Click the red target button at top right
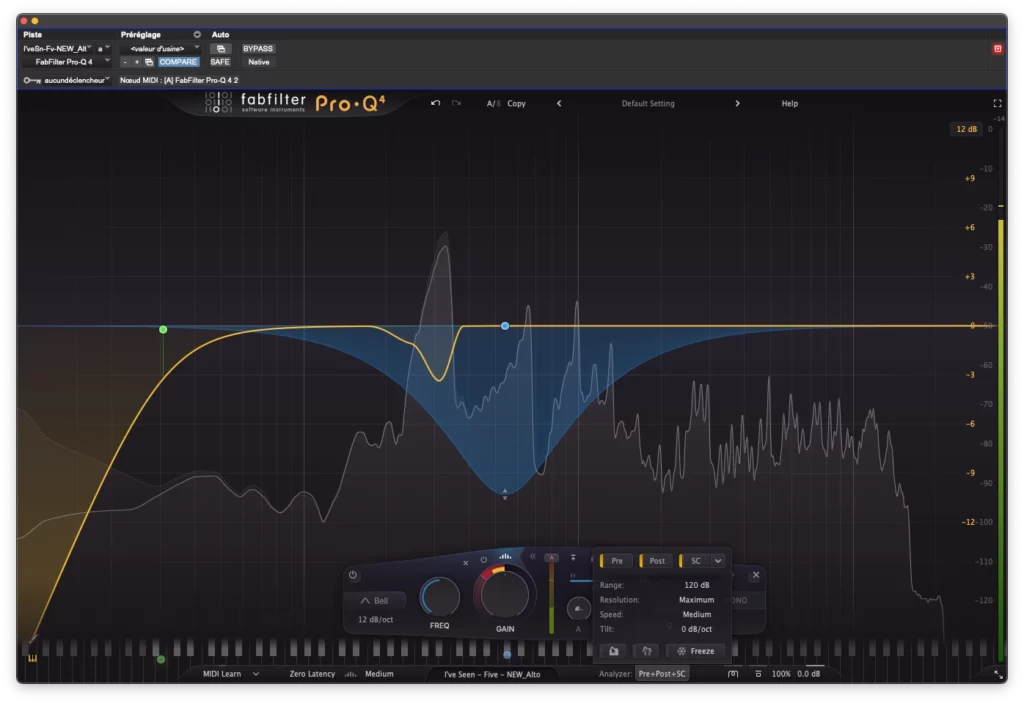The height and width of the screenshot is (703, 1024). click(997, 49)
